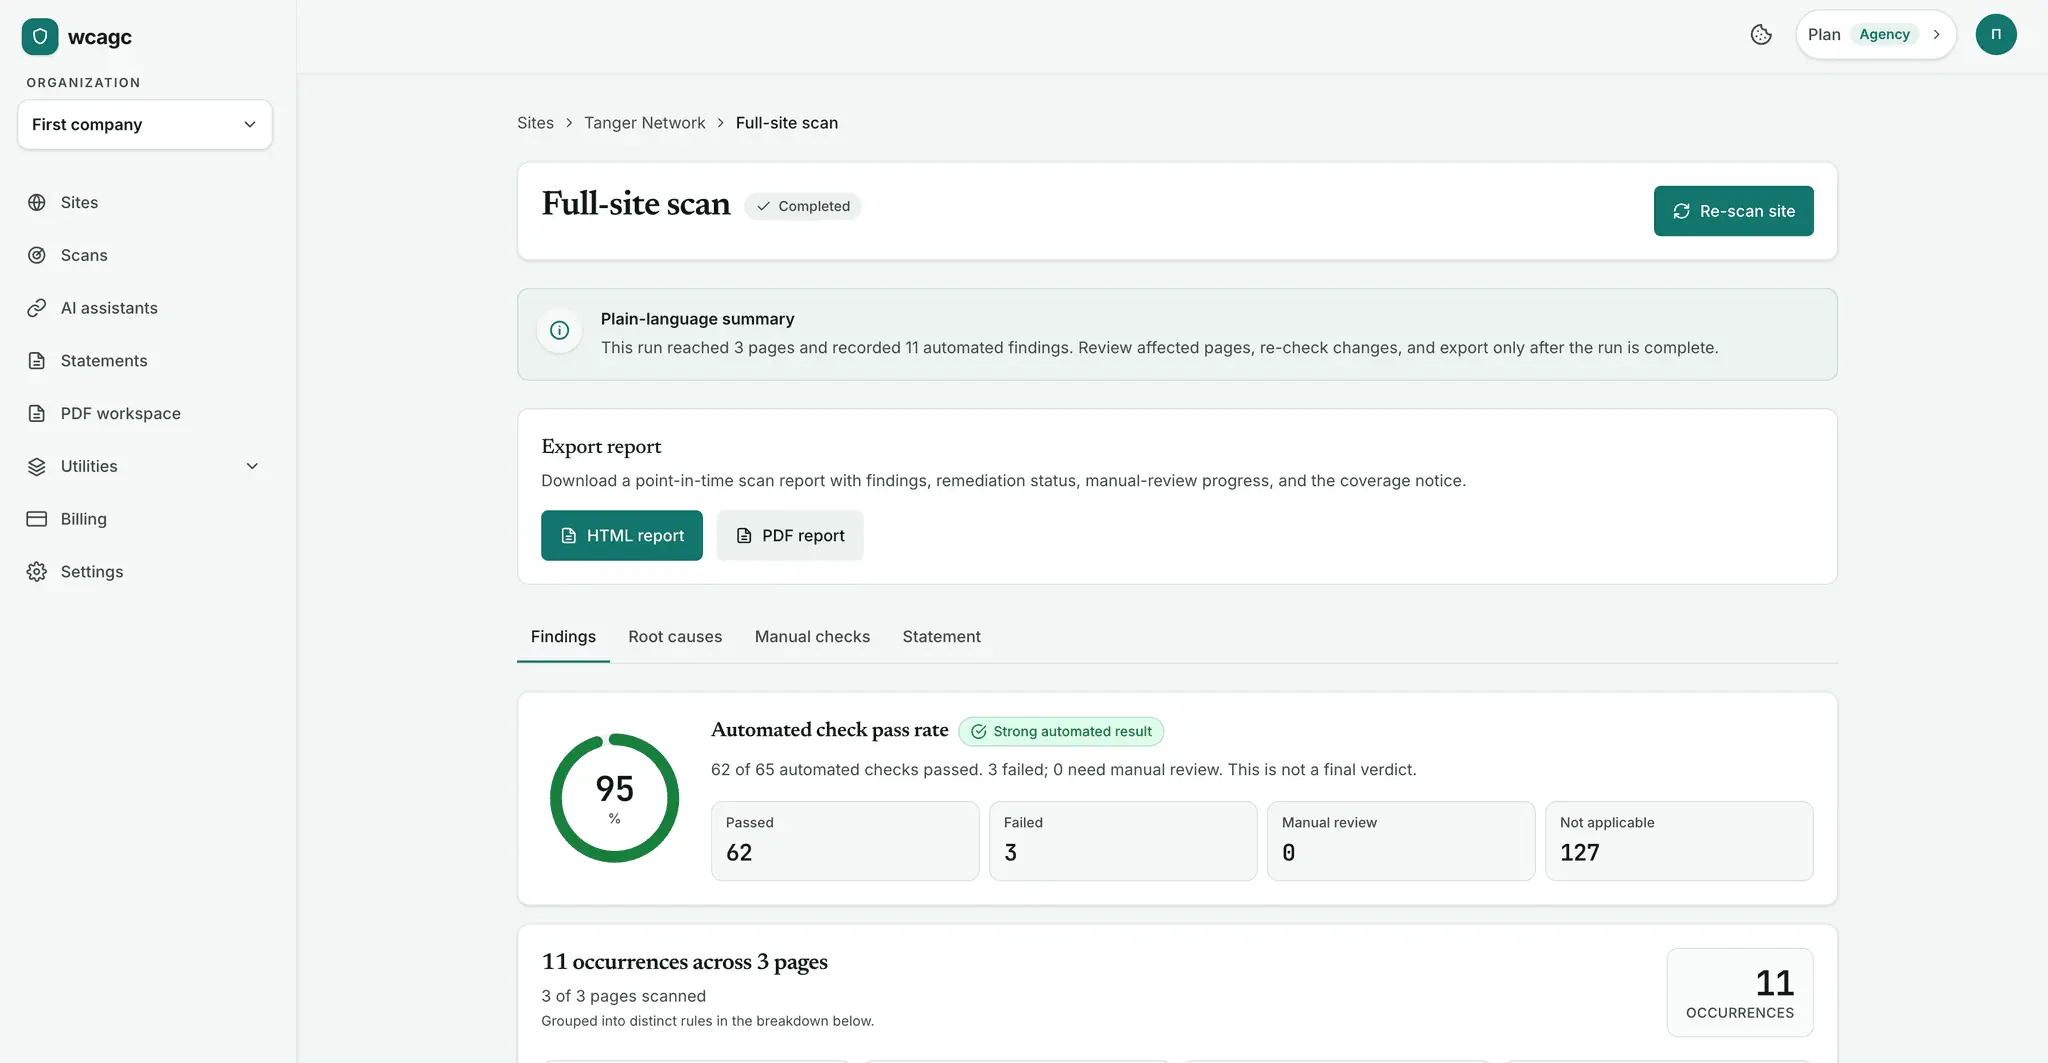This screenshot has width=2048, height=1063.
Task: Switch to the Findings tab
Action: [563, 637]
